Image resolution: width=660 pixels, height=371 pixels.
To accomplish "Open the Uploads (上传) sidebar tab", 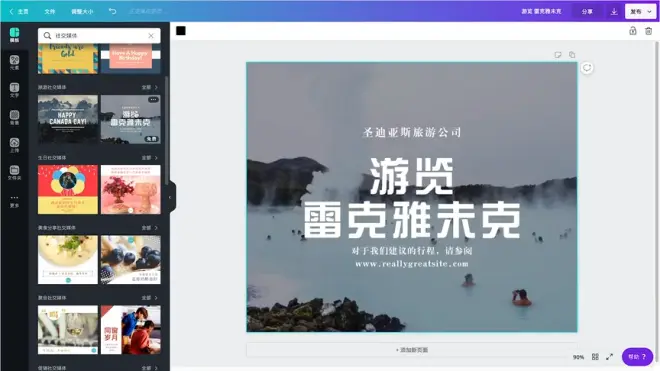I will click(x=14, y=145).
